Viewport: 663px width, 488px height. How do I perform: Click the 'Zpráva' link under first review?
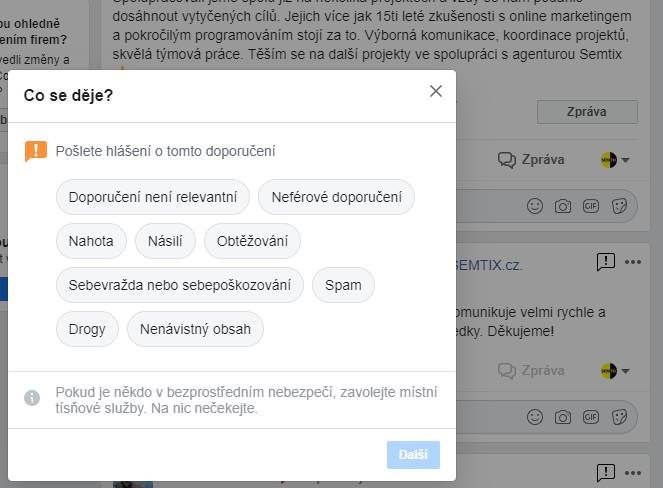pos(543,160)
